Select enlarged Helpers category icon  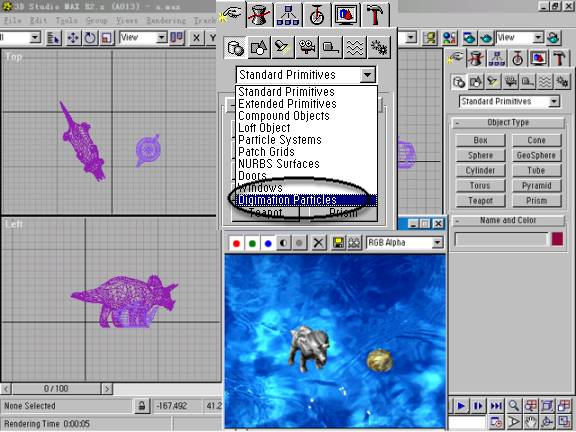(x=331, y=47)
